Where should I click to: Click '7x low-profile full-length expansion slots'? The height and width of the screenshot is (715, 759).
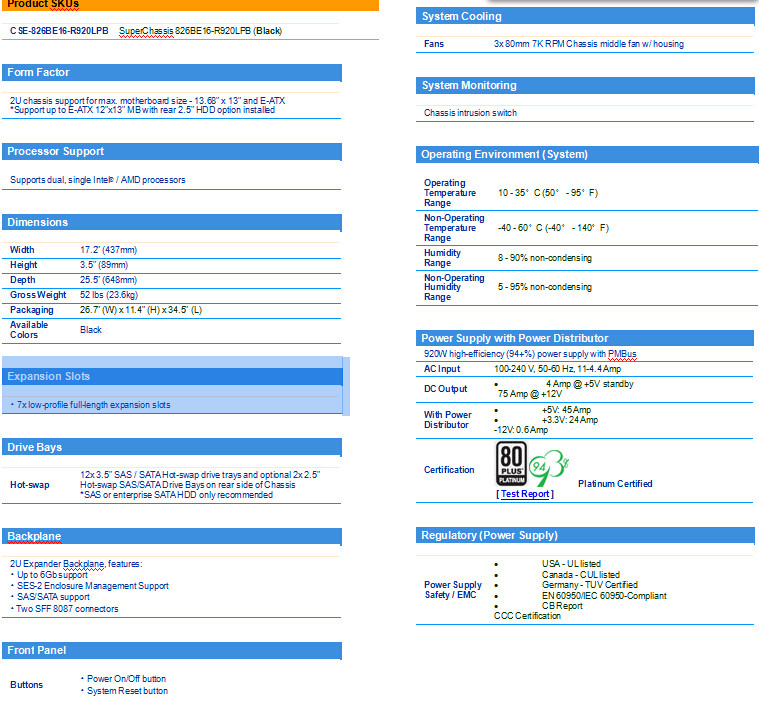click(93, 405)
